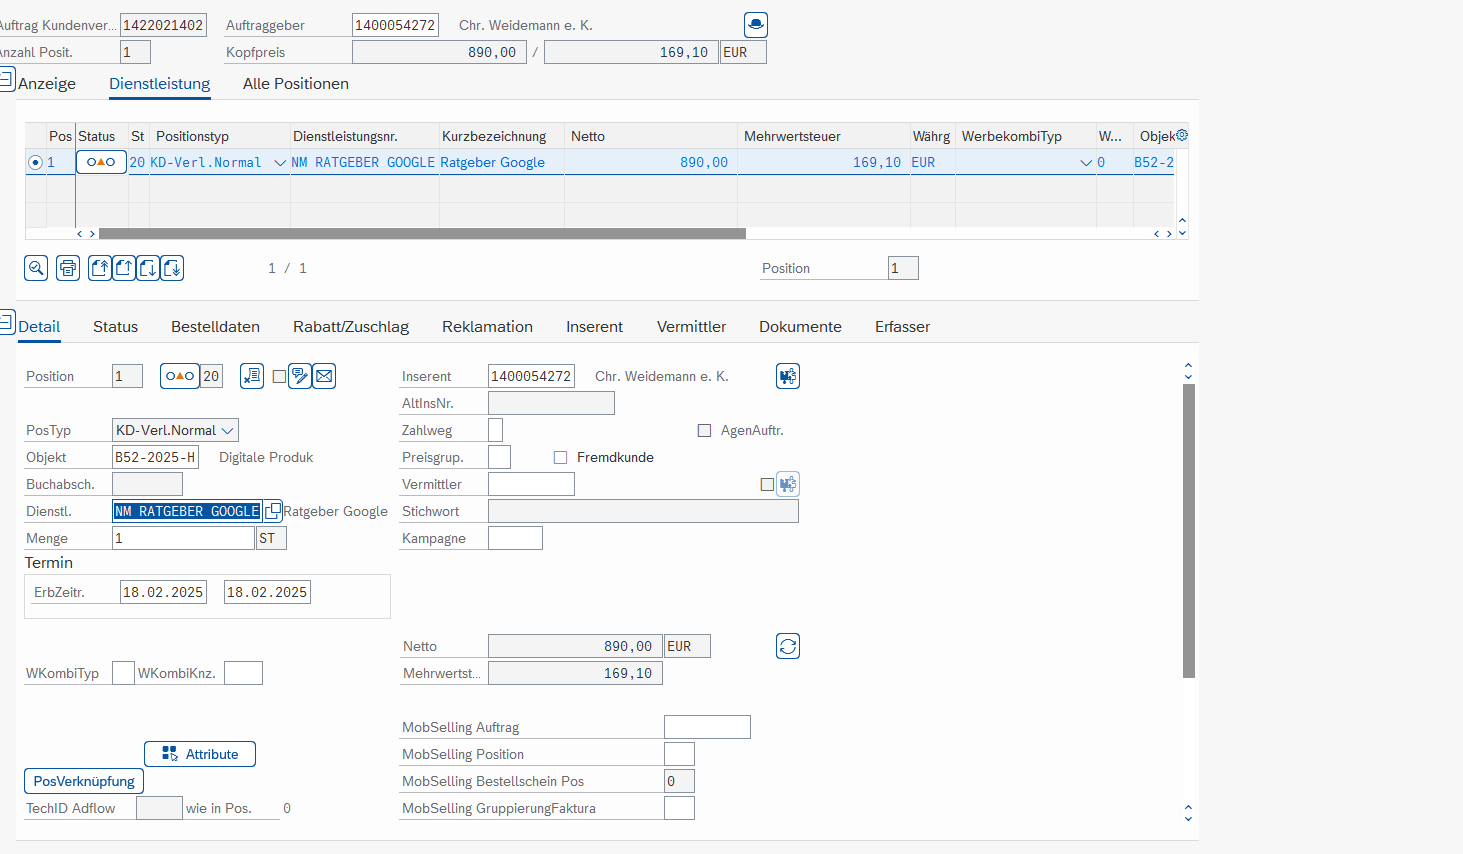
Task: Open WerbekombiTyp dropdown in table row
Action: (x=1086, y=163)
